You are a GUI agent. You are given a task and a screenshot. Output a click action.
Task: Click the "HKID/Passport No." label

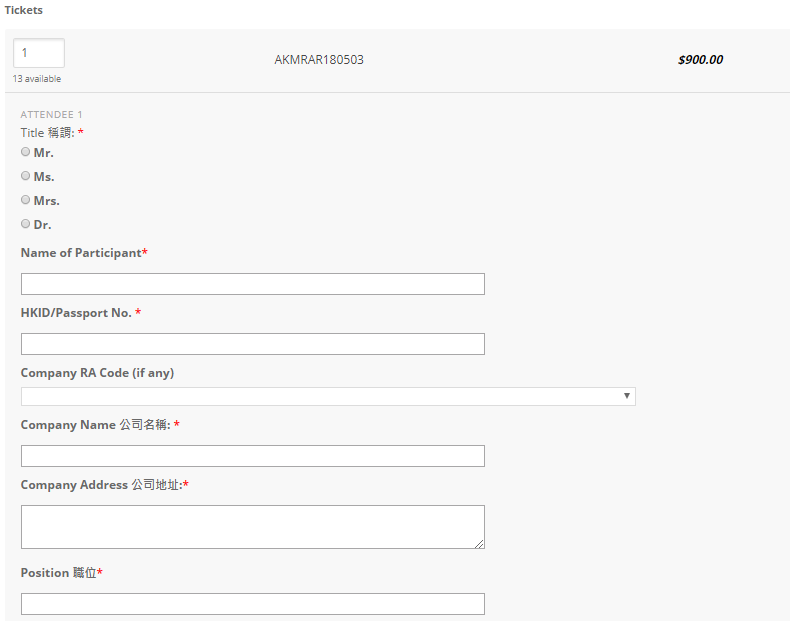77,313
